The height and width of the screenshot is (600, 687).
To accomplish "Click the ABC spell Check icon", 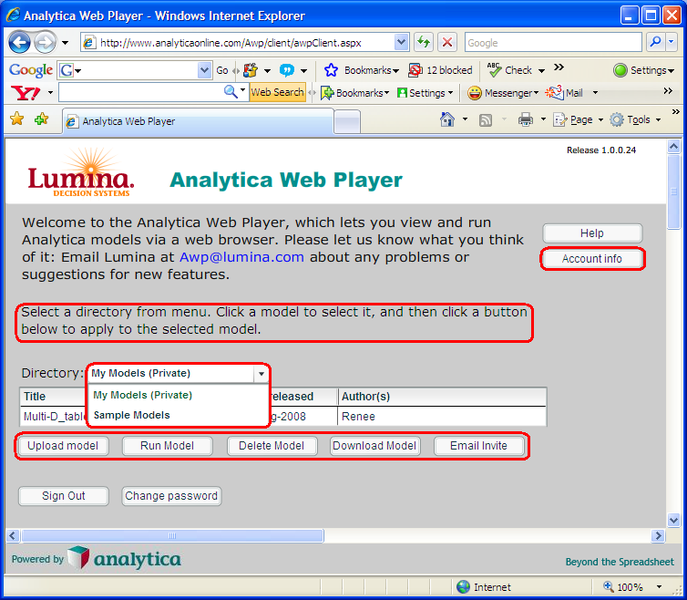I will click(x=494, y=70).
